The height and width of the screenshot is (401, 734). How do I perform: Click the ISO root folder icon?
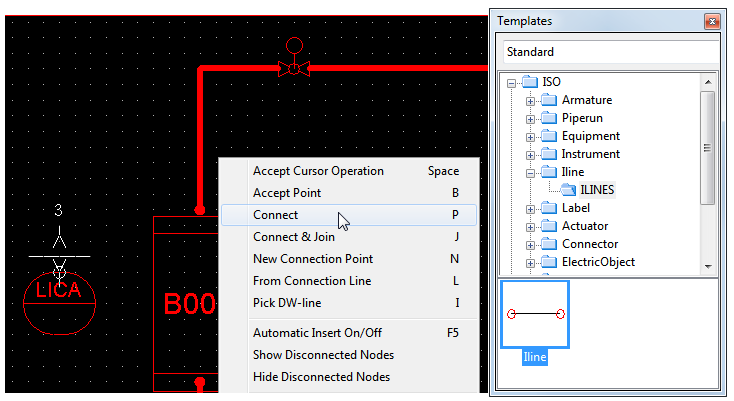point(530,82)
